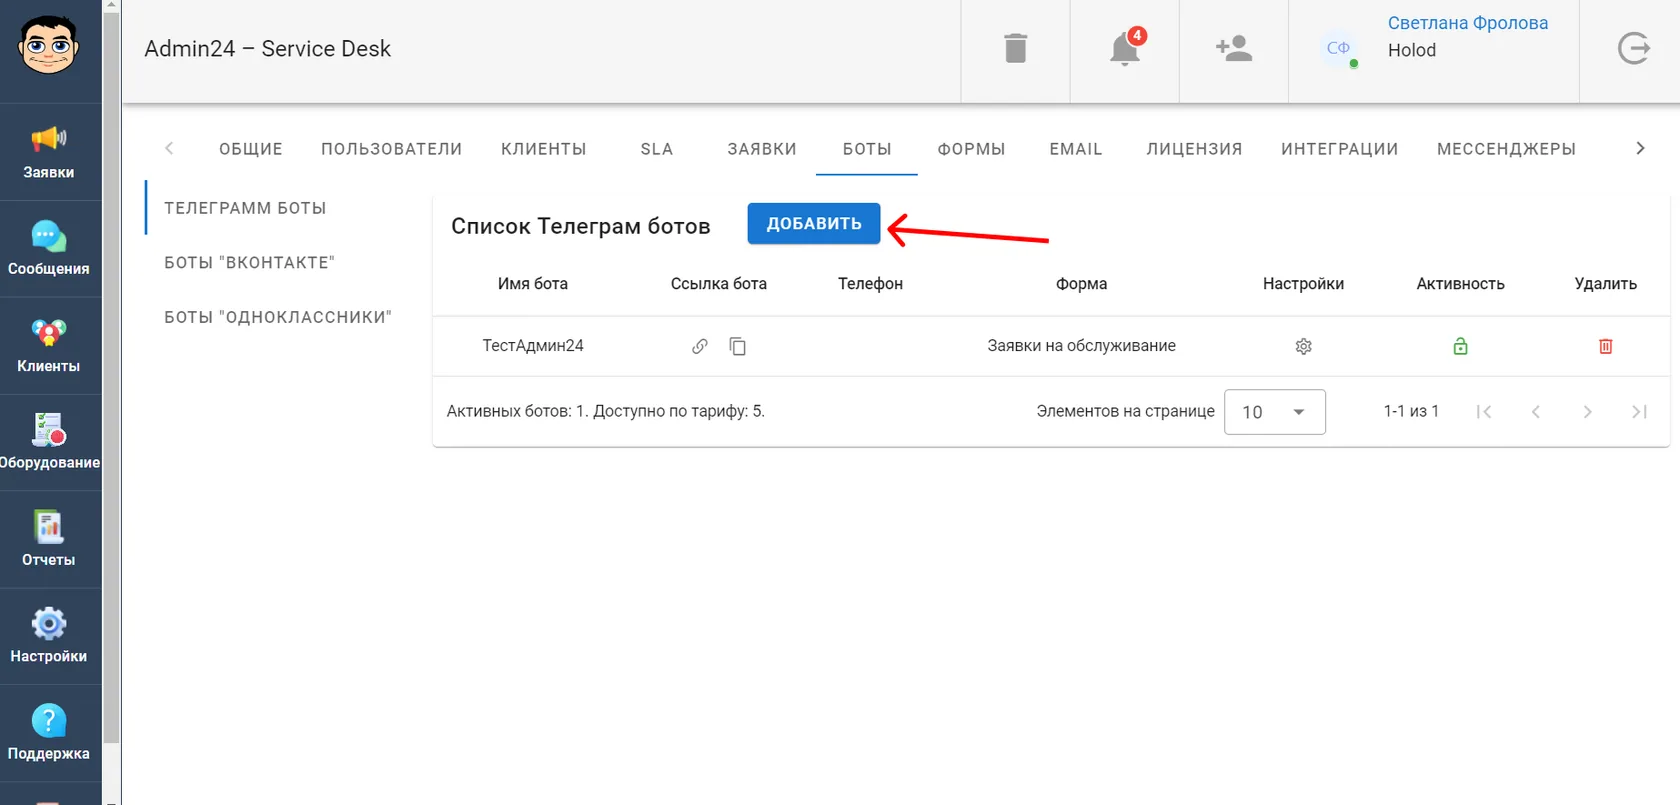1680x805 pixels.
Task: Open Отчеты sidebar section
Action: pyautogui.click(x=49, y=540)
